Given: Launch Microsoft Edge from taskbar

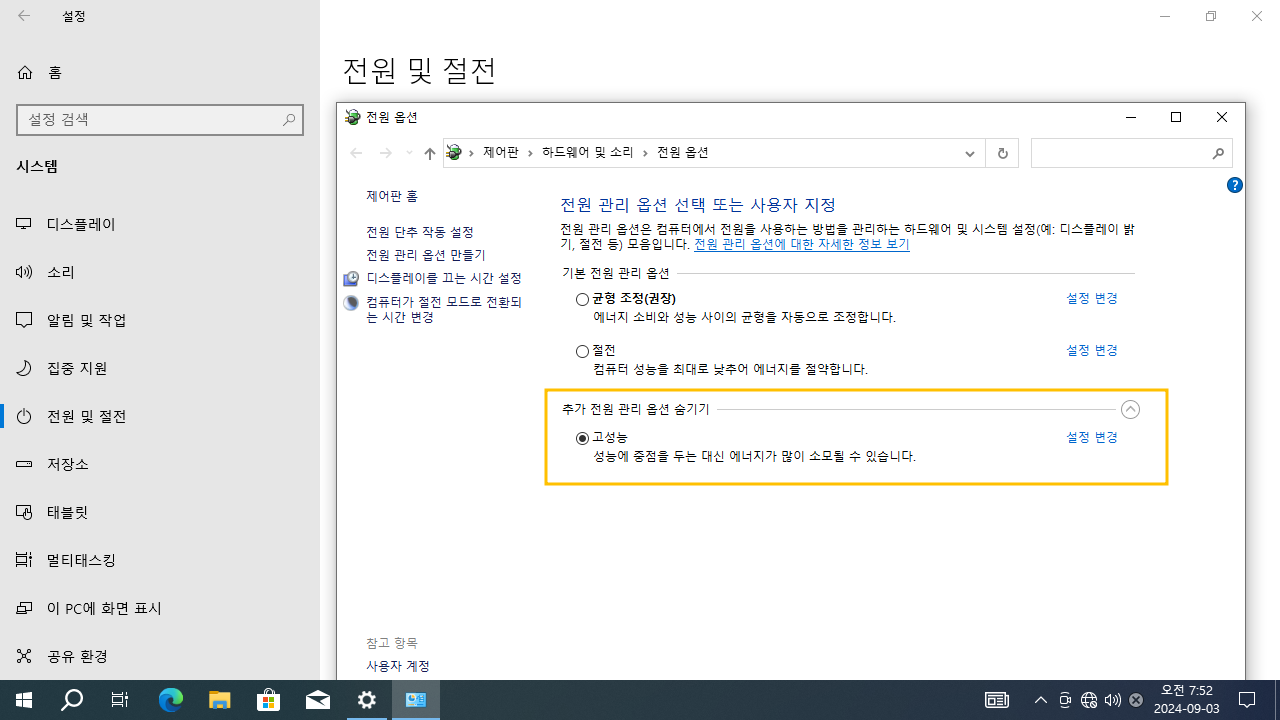Looking at the screenshot, I should (171, 700).
